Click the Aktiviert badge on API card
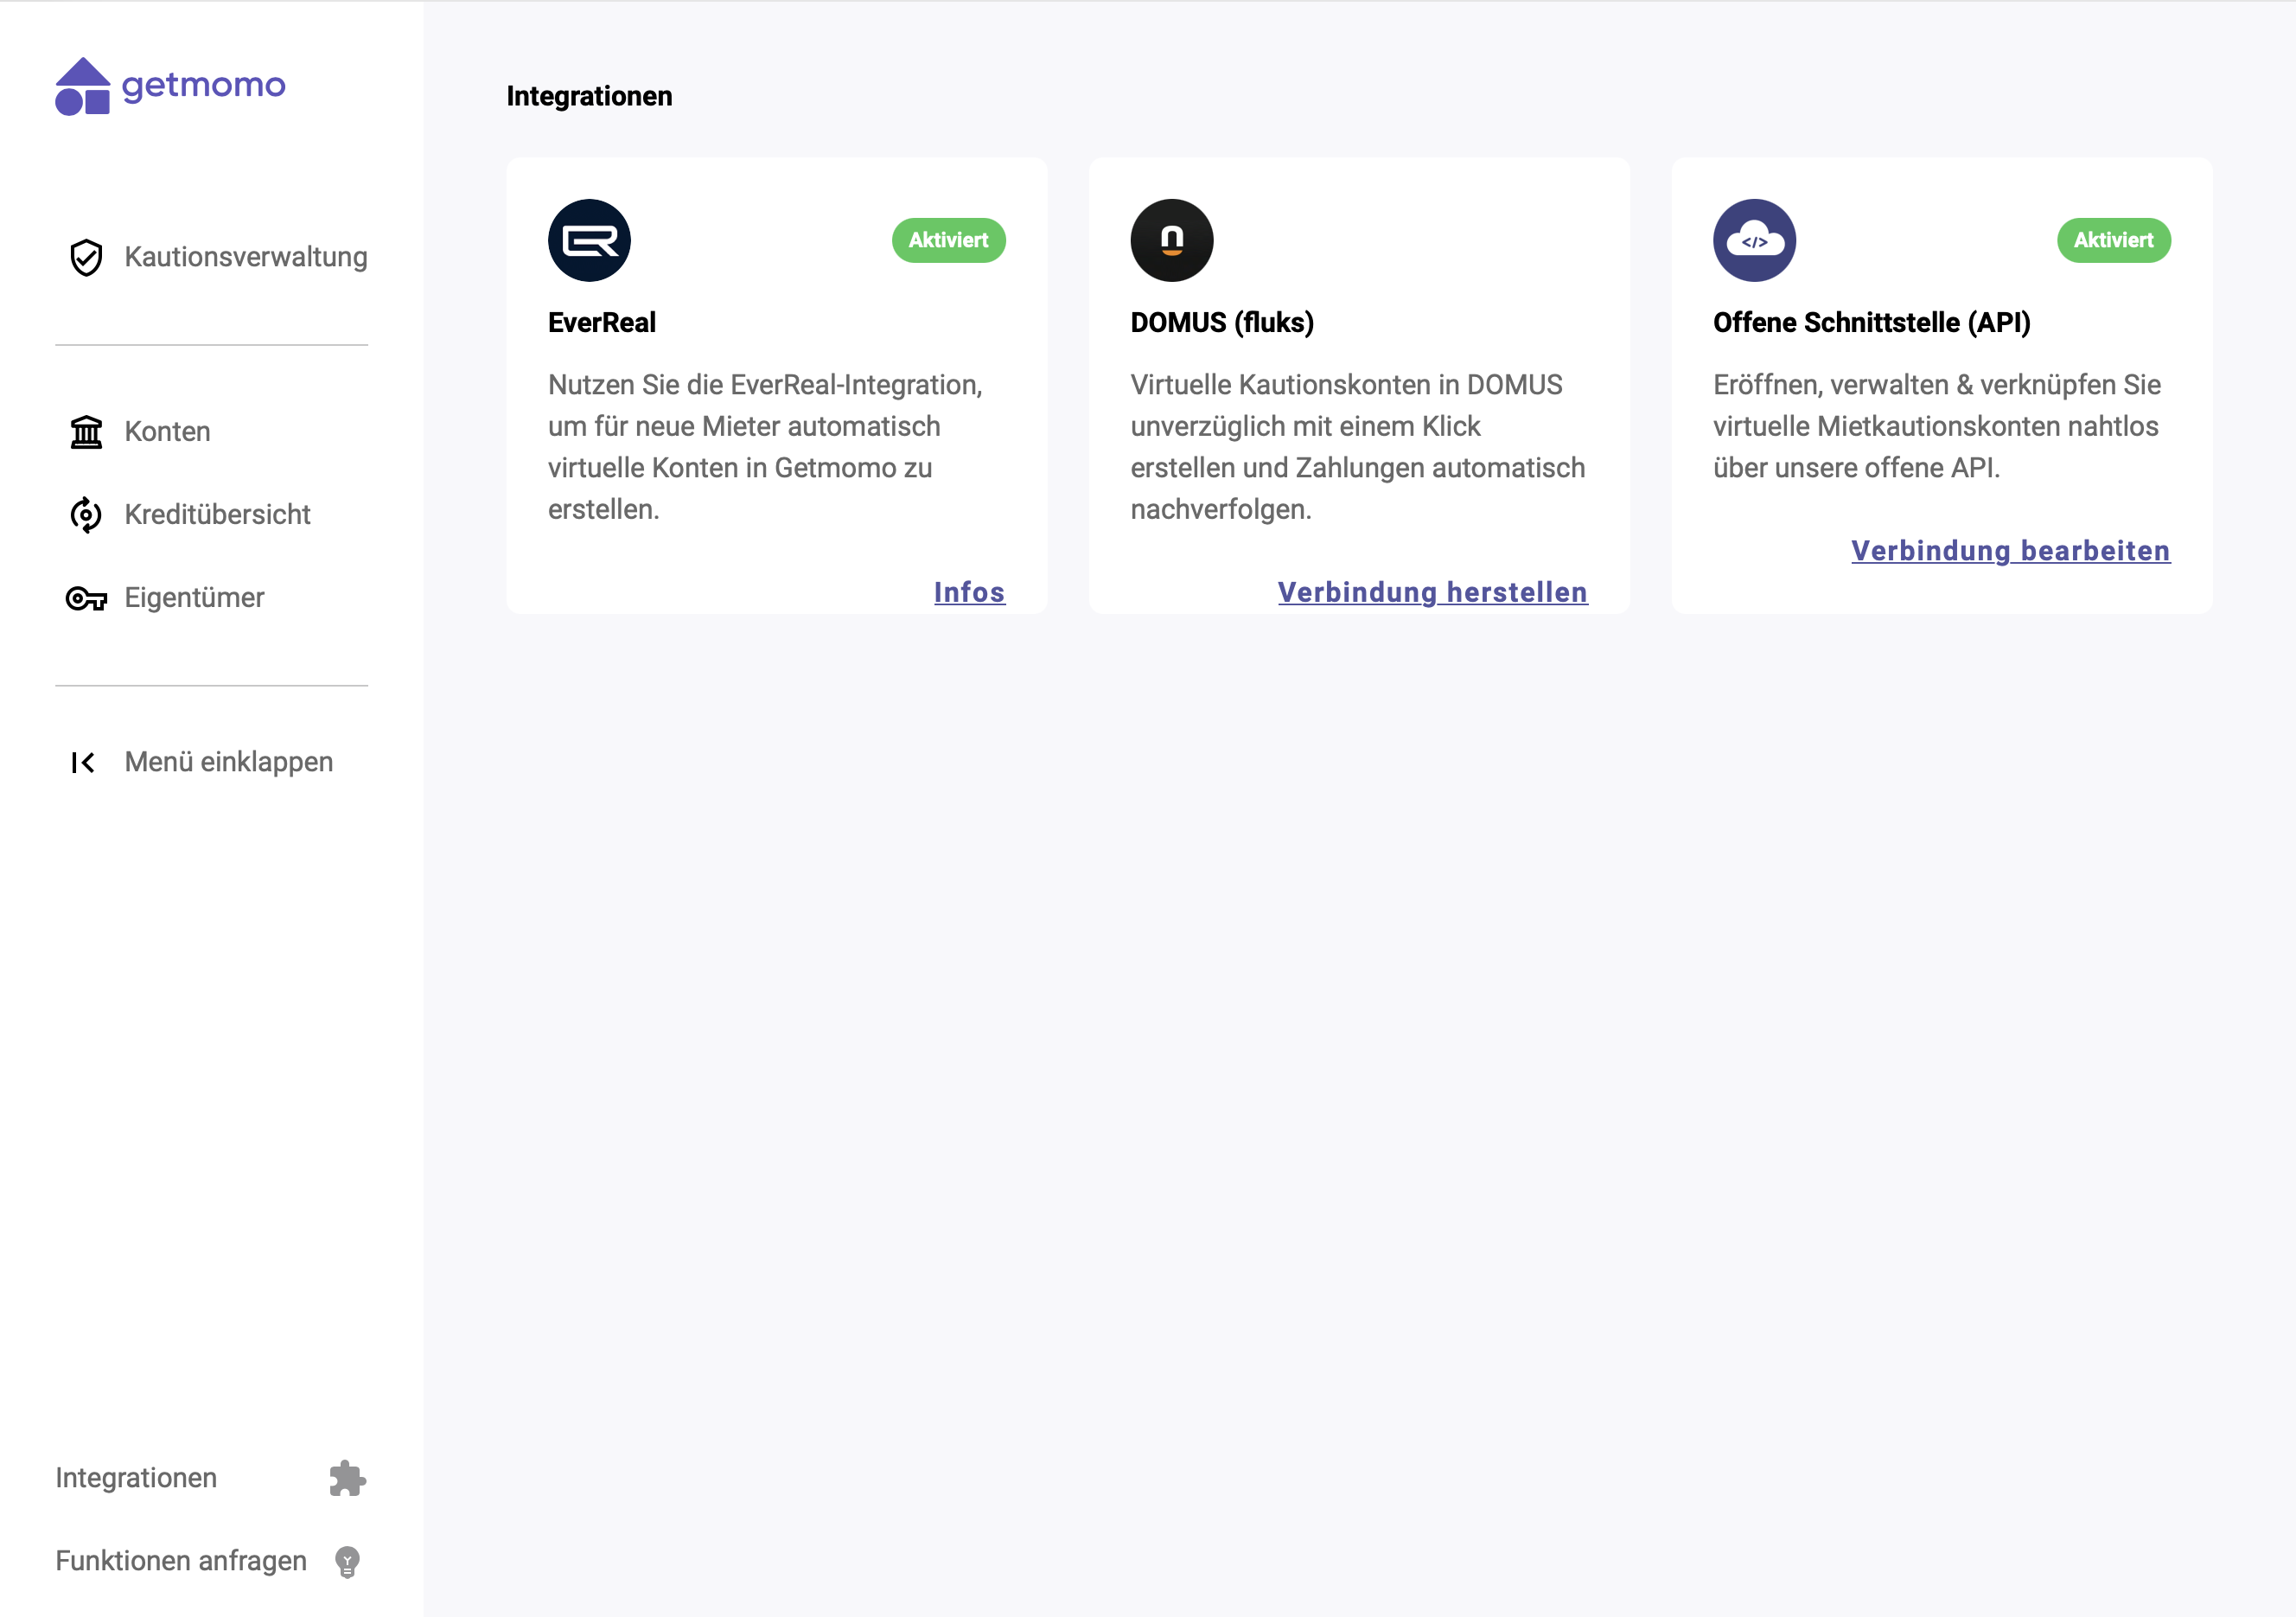 [x=2114, y=240]
